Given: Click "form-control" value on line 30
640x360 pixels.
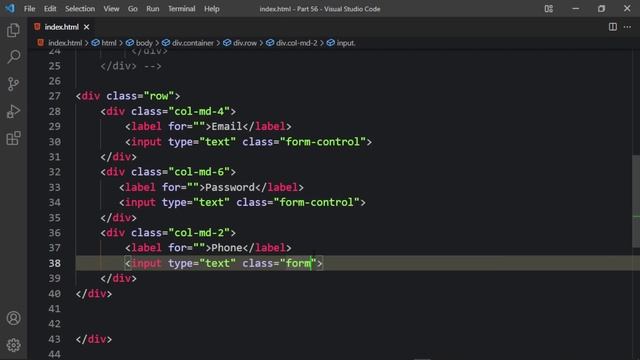Looking at the screenshot, I should [322, 142].
